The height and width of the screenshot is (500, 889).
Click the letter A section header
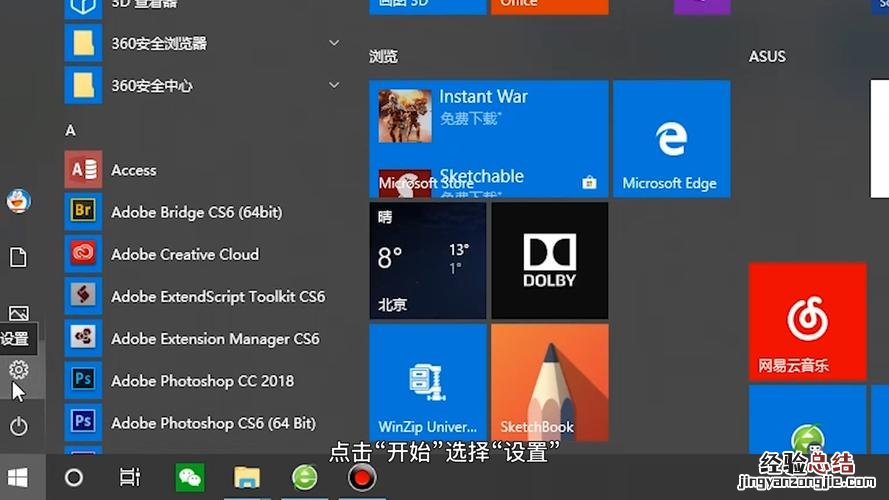(x=71, y=130)
